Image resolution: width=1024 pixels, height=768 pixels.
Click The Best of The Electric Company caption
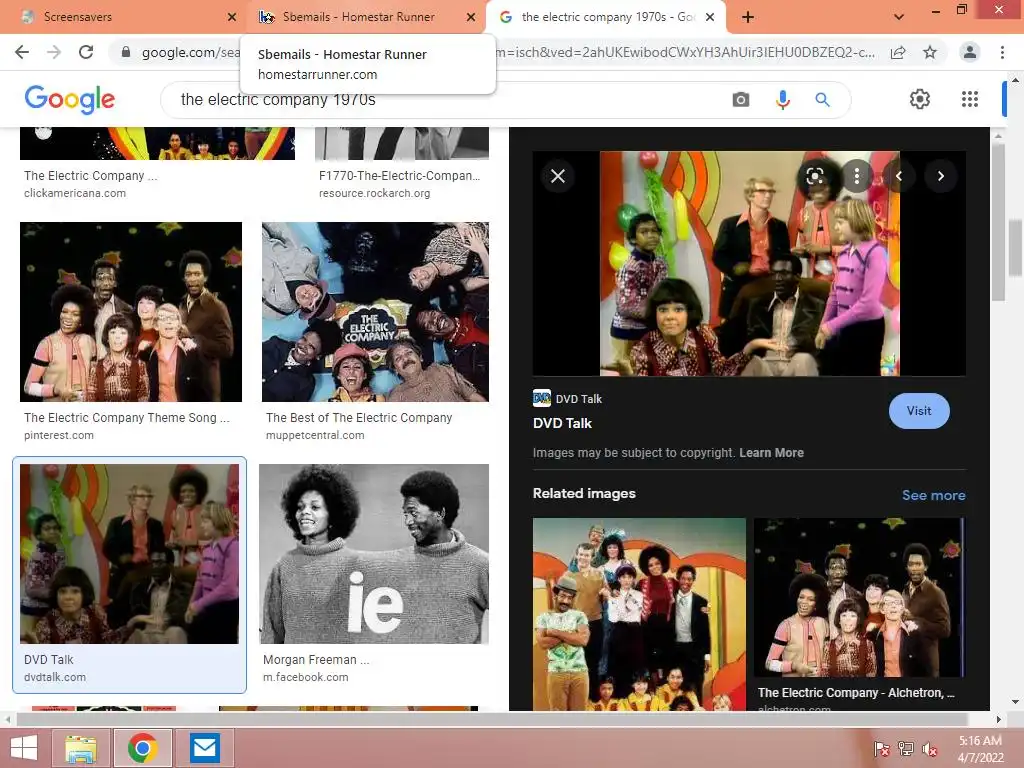pyautogui.click(x=359, y=418)
